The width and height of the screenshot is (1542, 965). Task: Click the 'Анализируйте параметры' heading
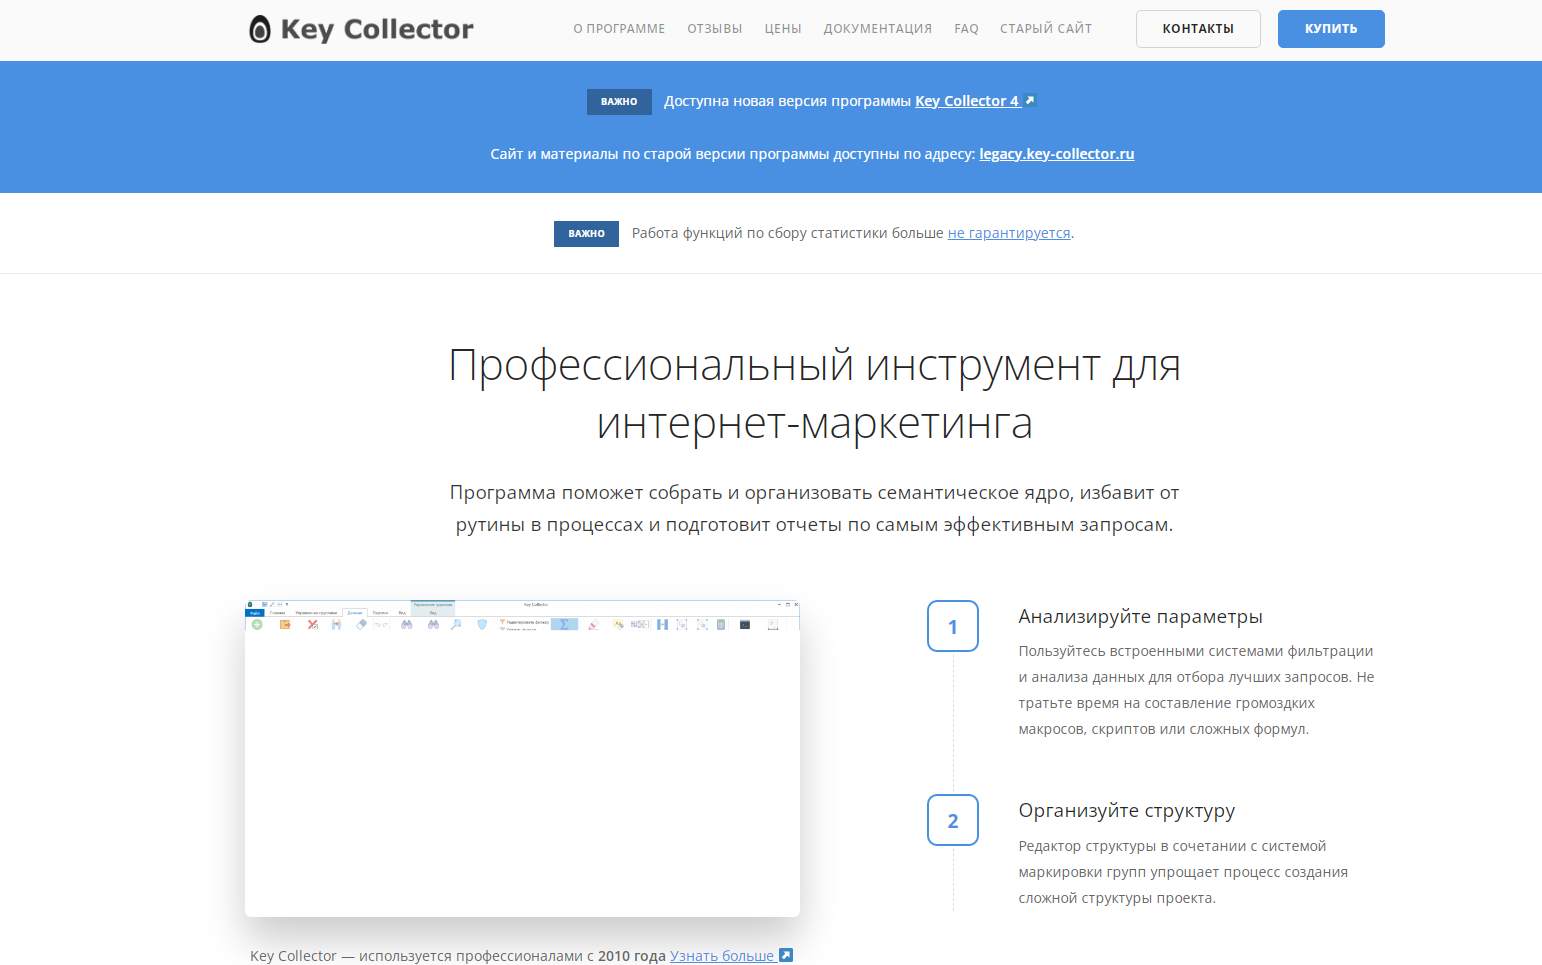tap(1140, 617)
